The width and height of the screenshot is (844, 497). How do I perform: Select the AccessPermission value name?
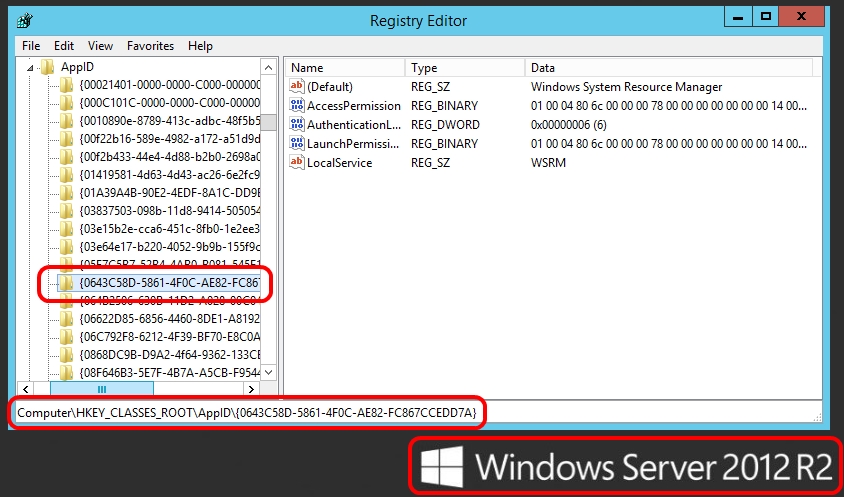354,106
